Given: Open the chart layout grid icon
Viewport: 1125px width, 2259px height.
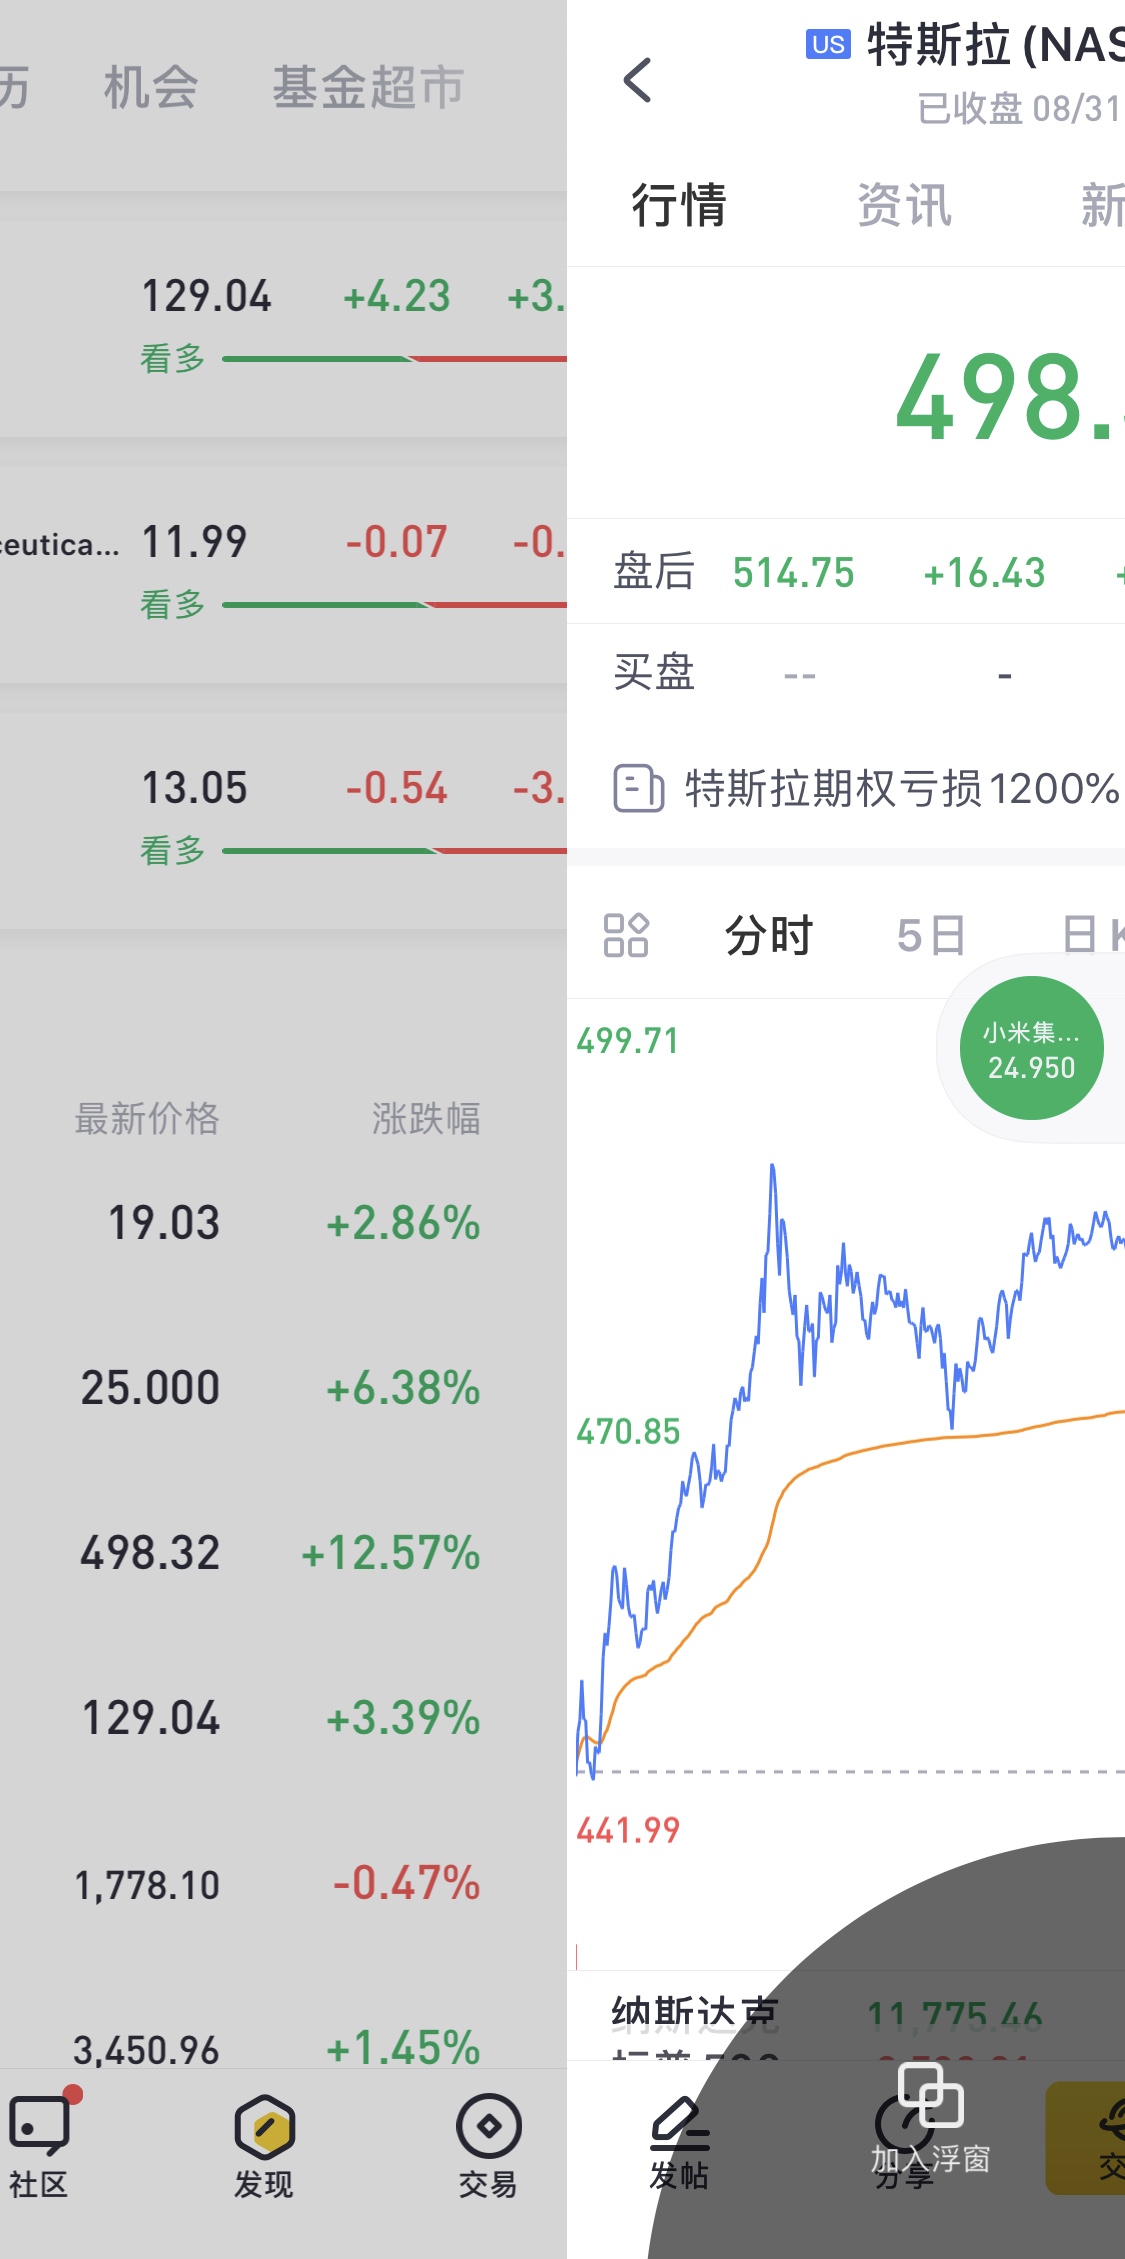Looking at the screenshot, I should pyautogui.click(x=626, y=936).
